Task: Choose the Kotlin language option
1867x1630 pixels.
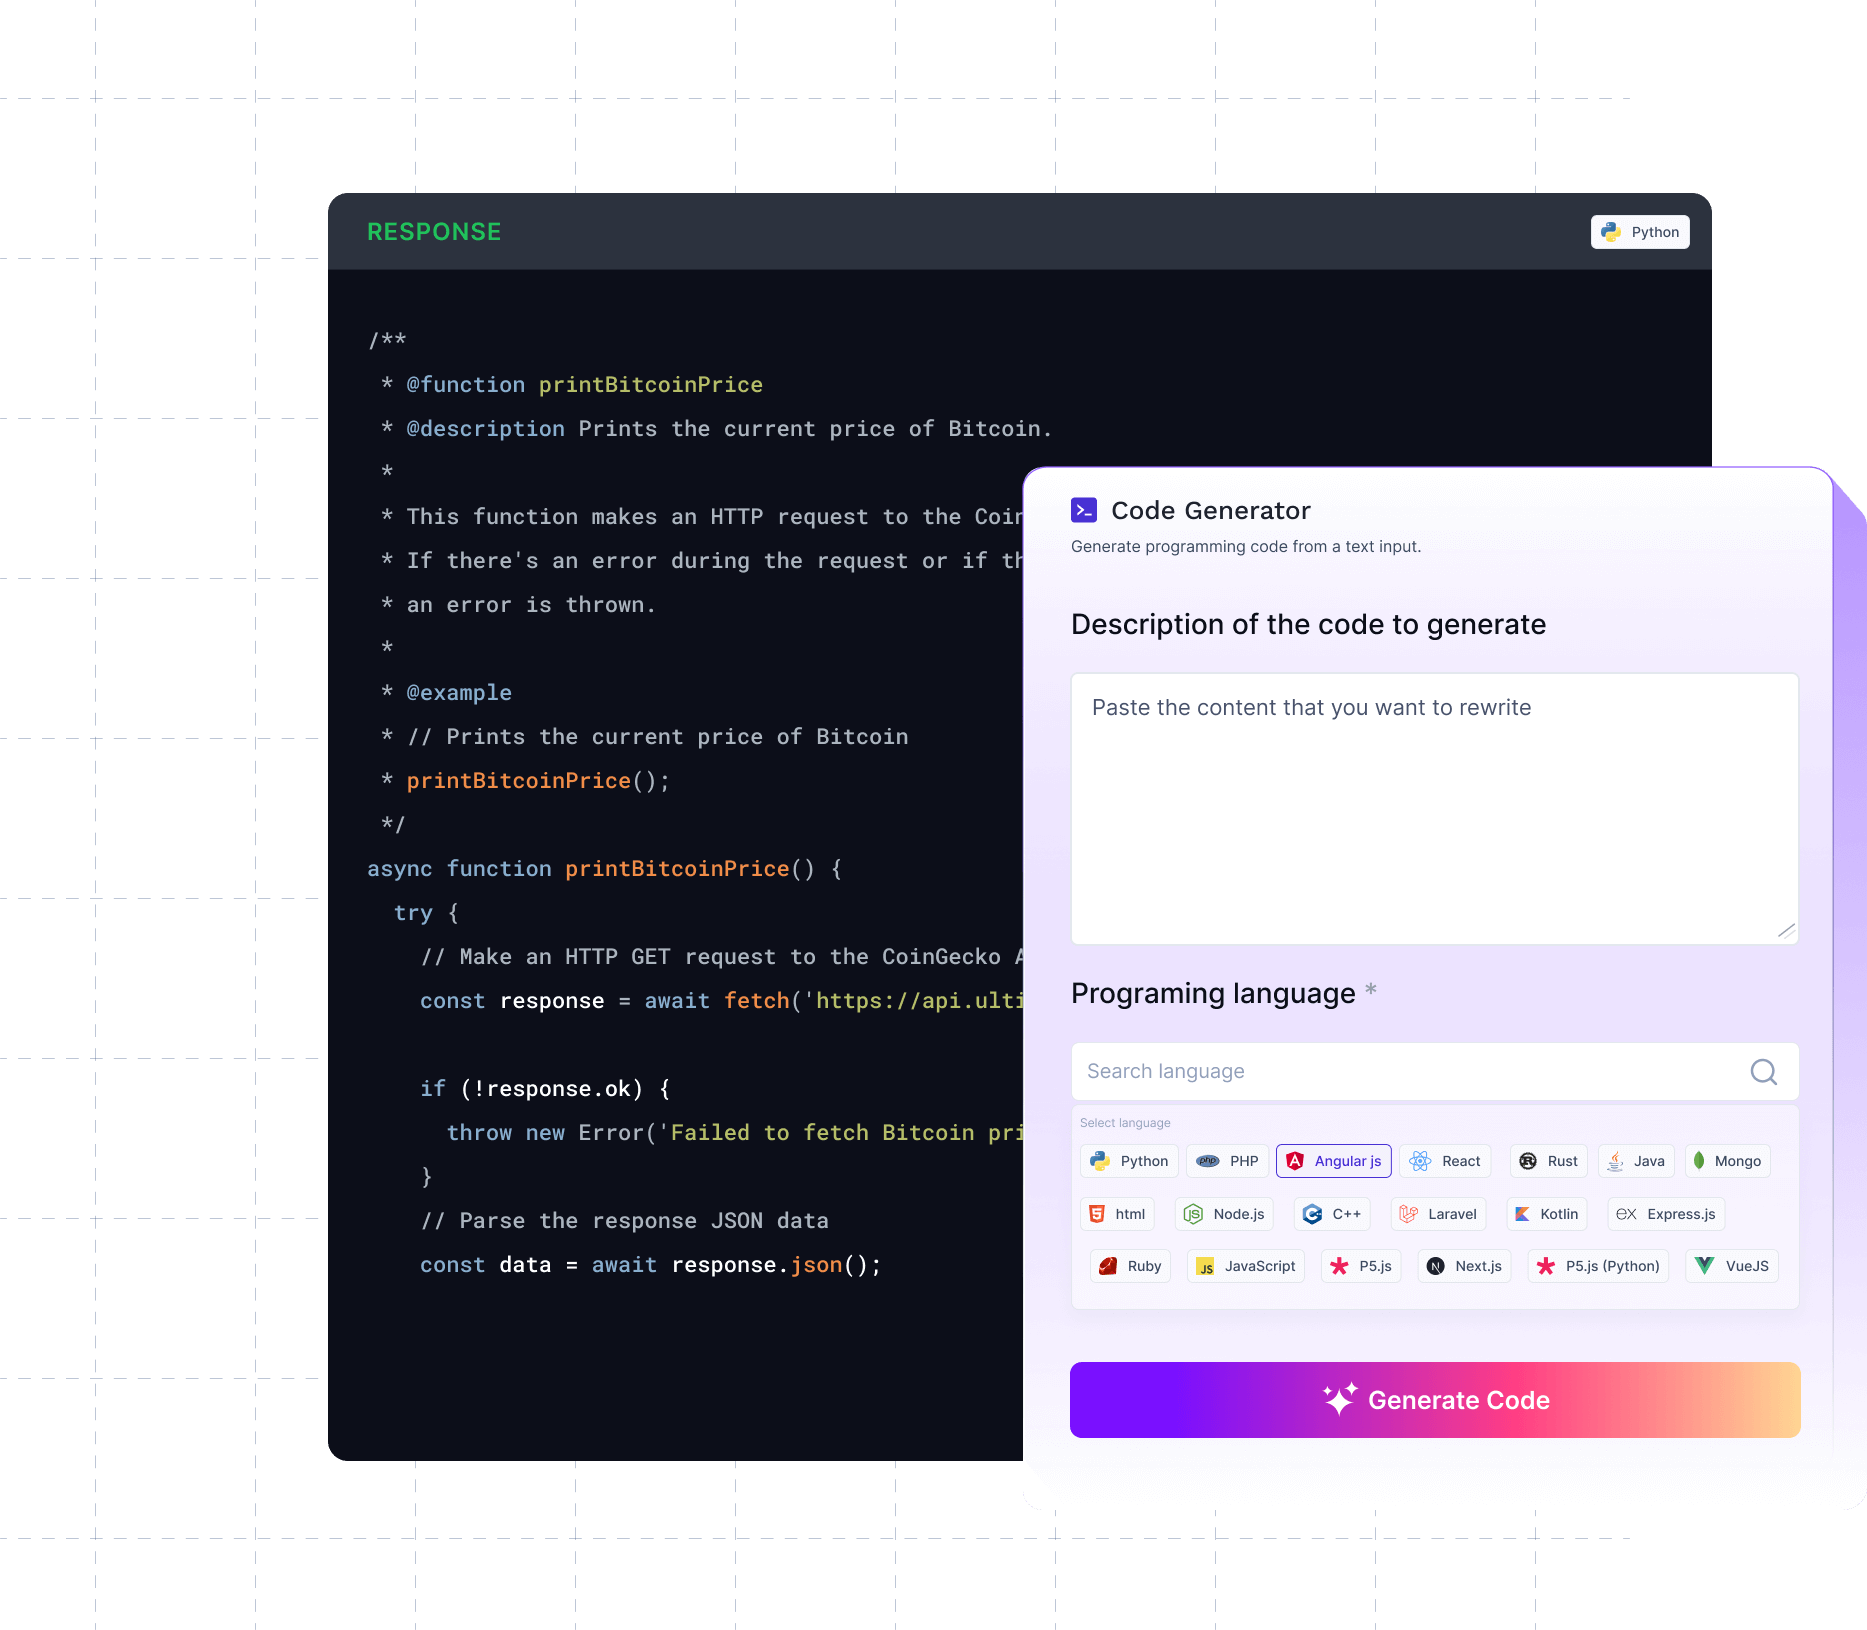Action: 1547,1214
